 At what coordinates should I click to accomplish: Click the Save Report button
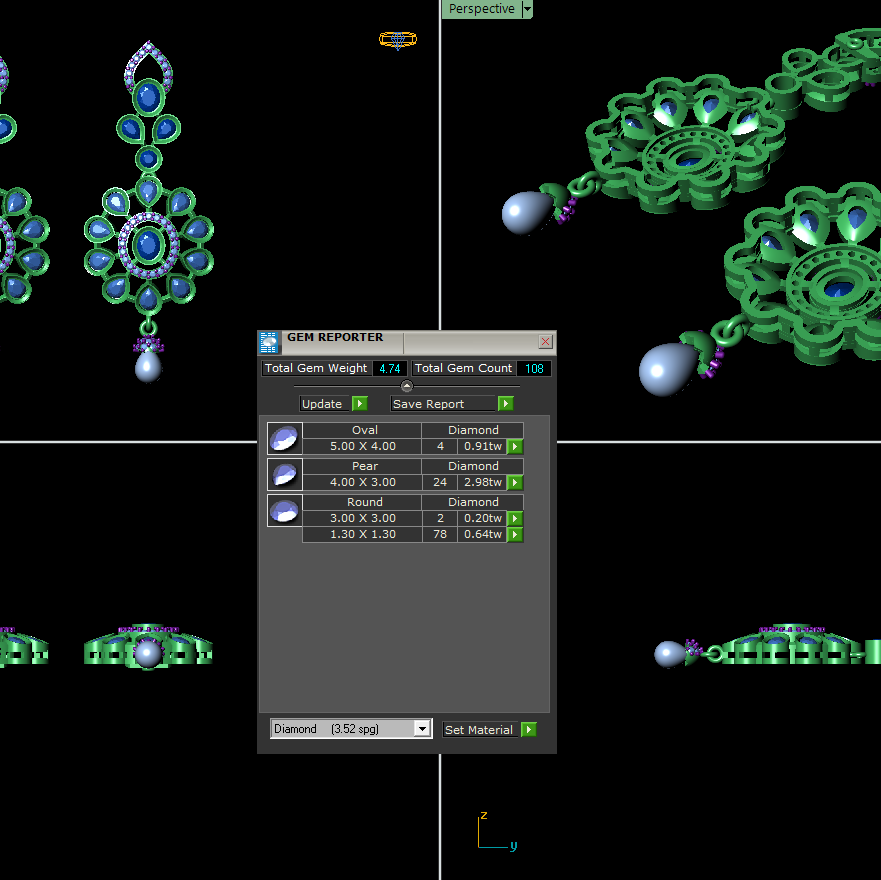point(451,404)
